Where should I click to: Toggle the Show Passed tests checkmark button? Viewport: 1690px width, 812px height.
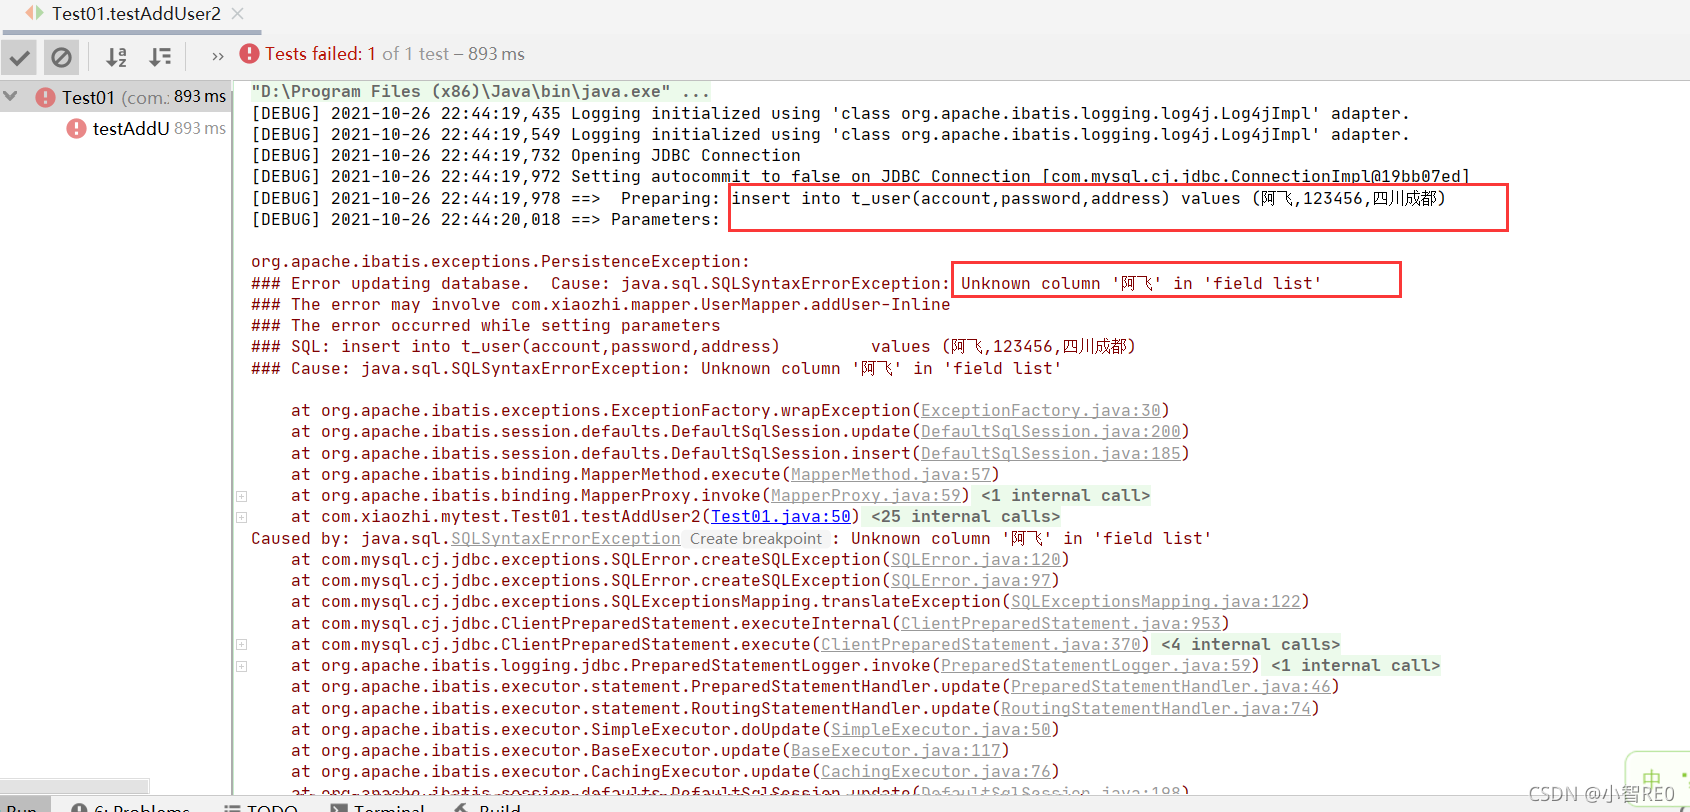pos(20,57)
